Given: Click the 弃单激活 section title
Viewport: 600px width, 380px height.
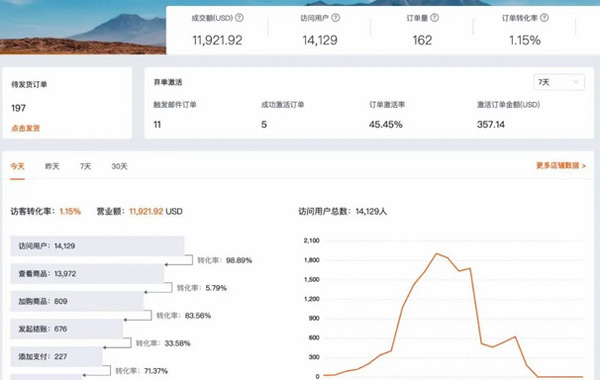Looking at the screenshot, I should (168, 82).
